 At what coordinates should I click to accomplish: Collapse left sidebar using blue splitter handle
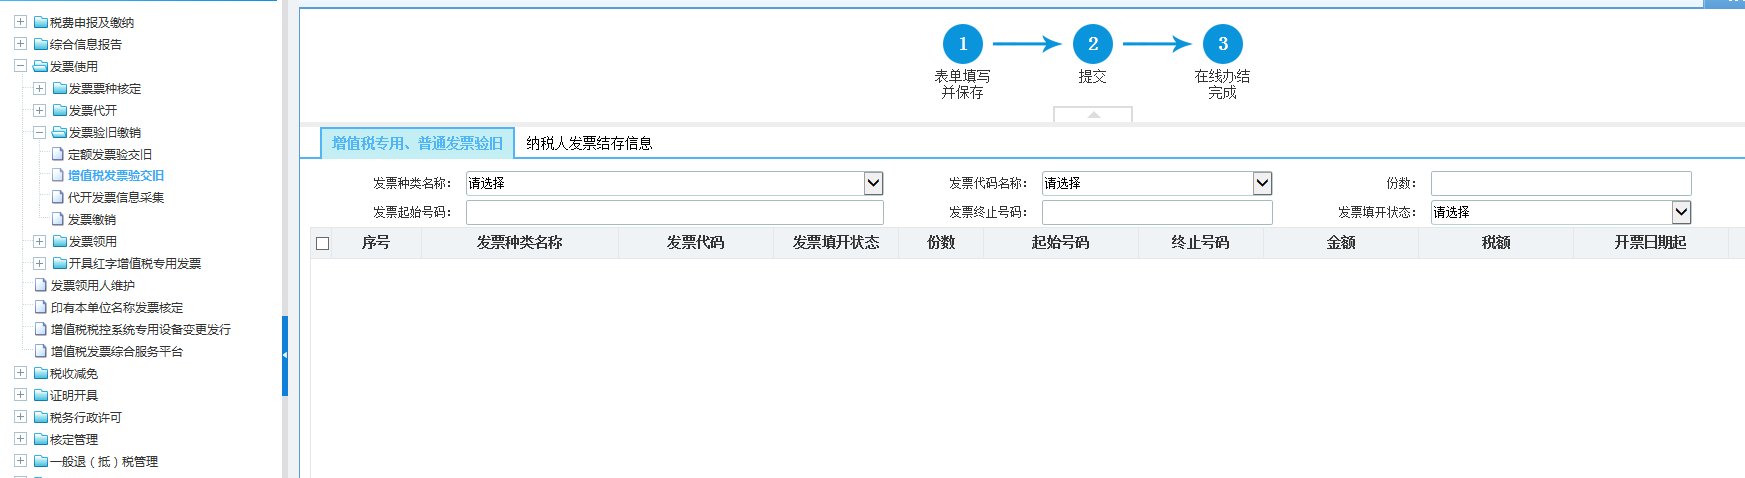point(285,355)
